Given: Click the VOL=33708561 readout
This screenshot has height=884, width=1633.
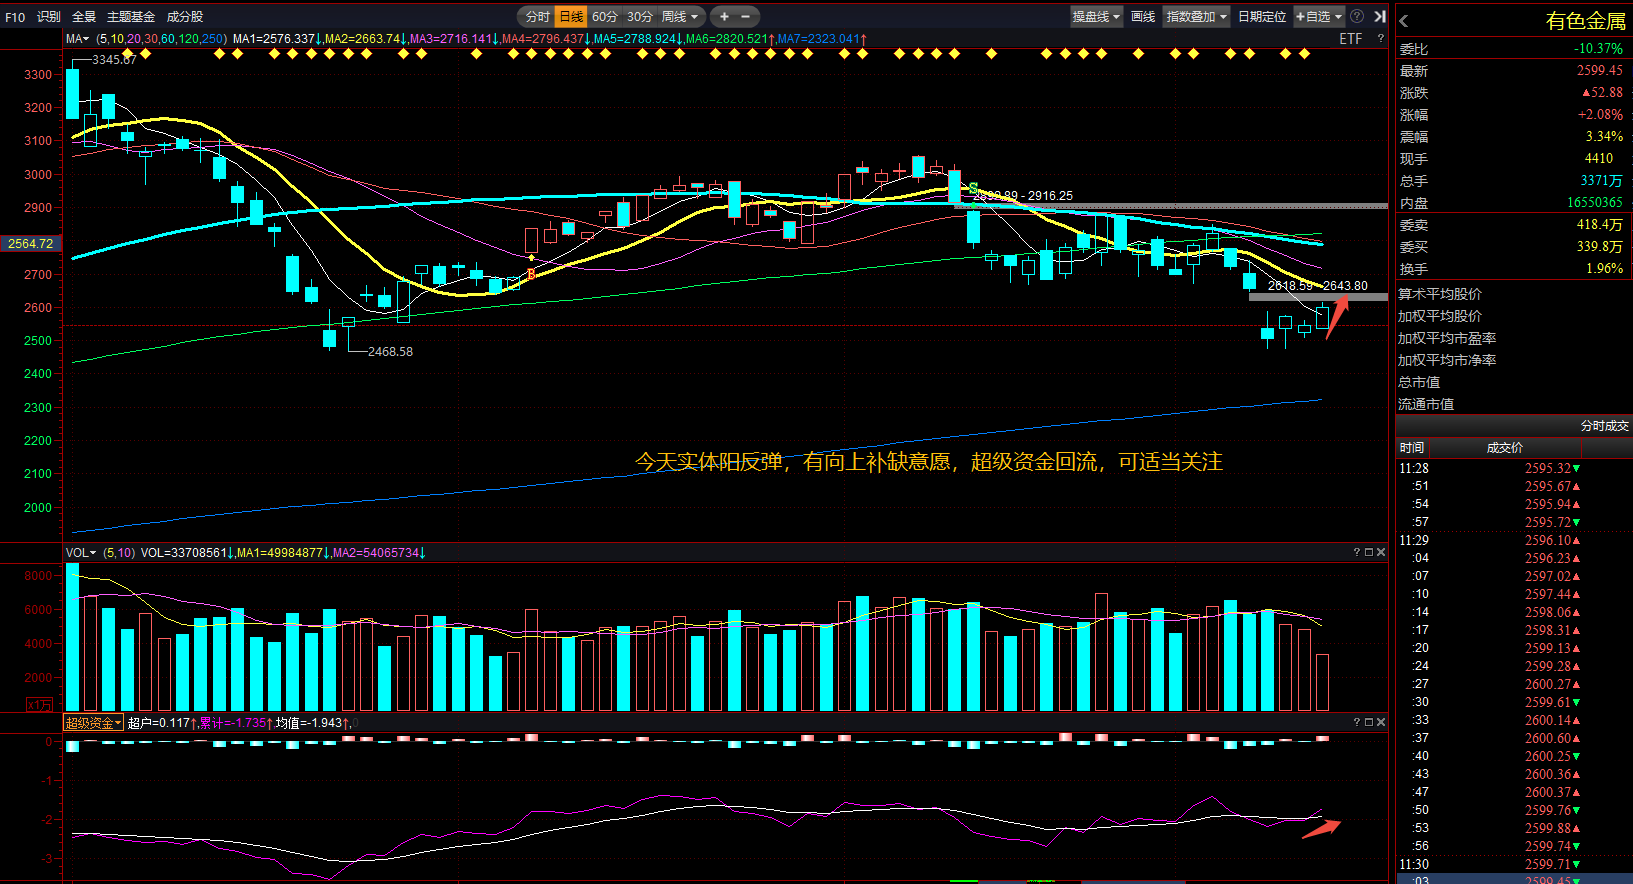Looking at the screenshot, I should point(185,553).
